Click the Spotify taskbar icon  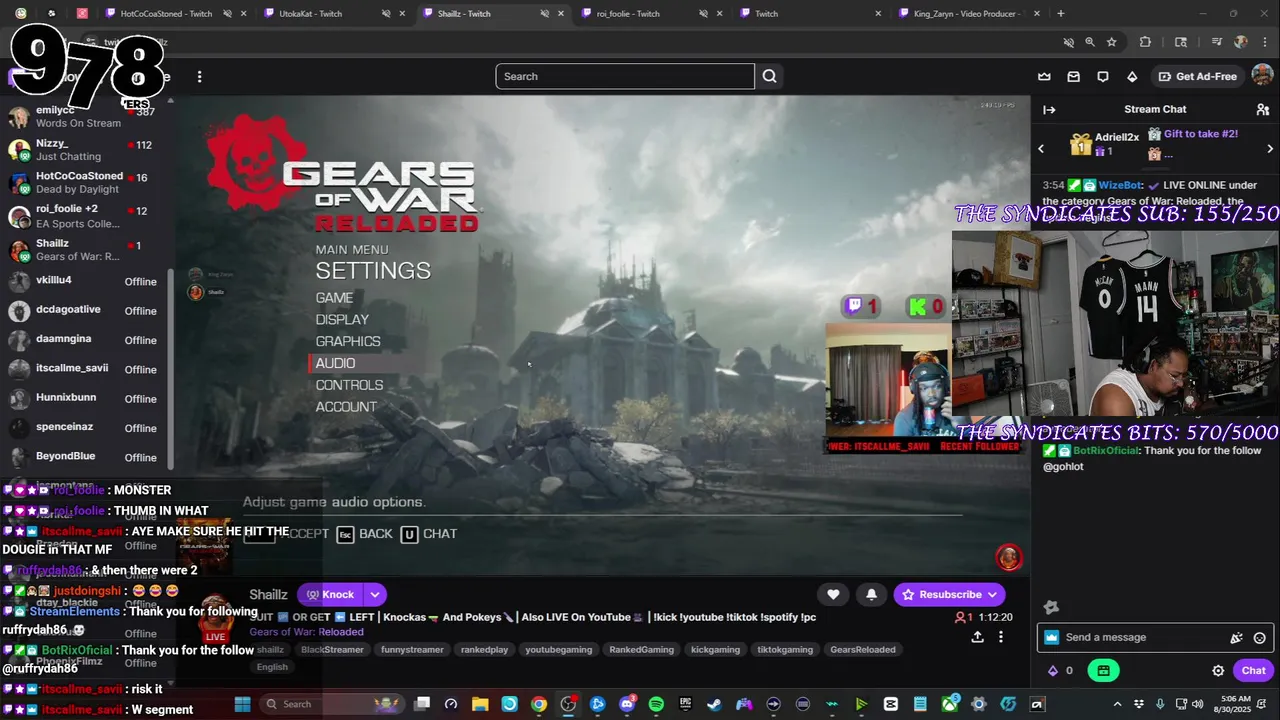[656, 704]
